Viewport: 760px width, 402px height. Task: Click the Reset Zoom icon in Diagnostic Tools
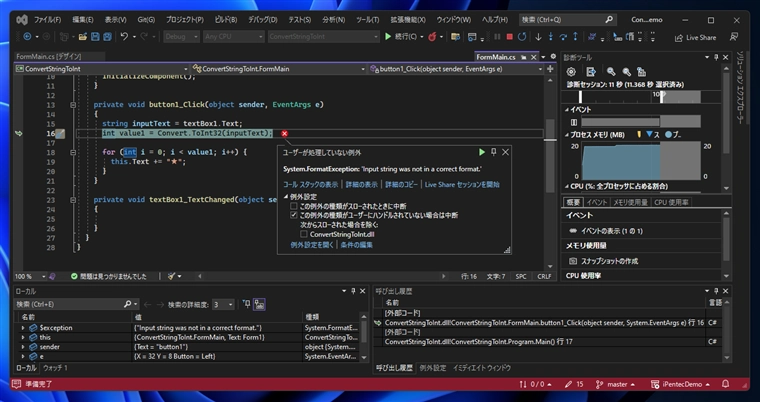pyautogui.click(x=641, y=72)
